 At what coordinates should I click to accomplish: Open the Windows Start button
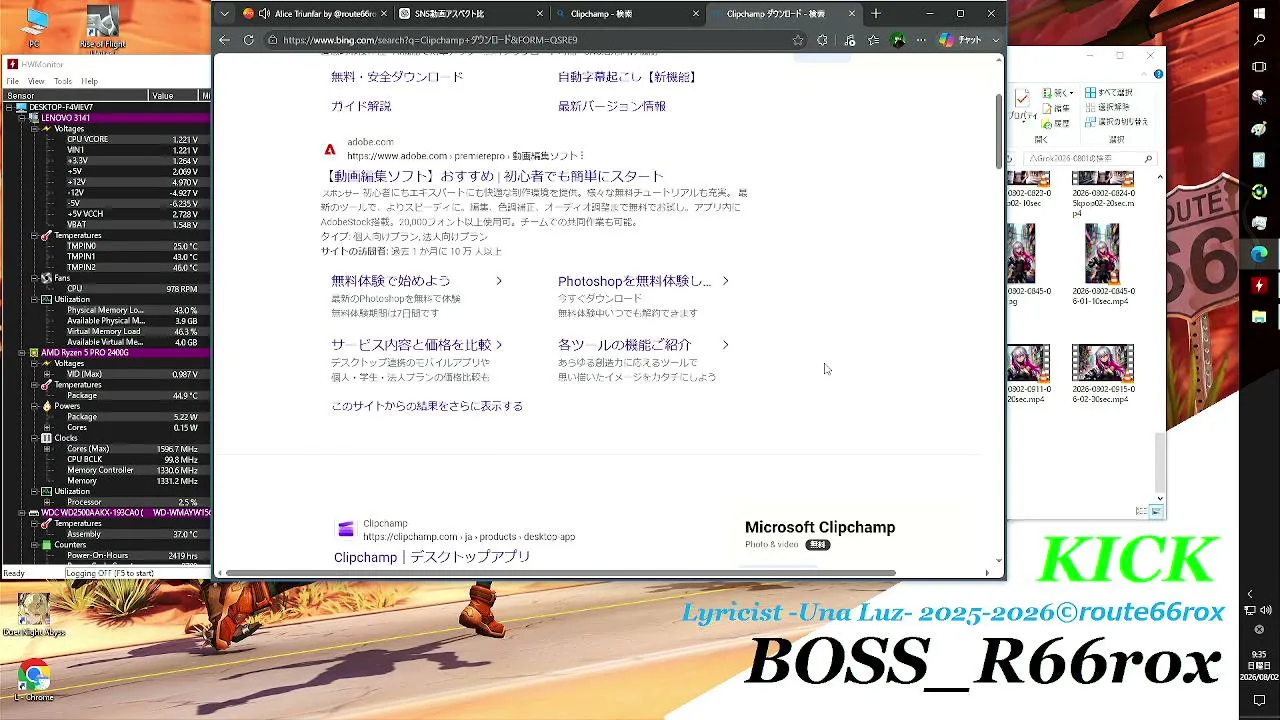point(1259,13)
